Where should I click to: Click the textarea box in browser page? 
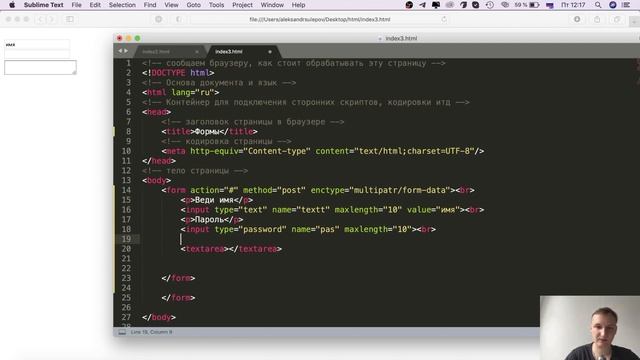(x=40, y=67)
